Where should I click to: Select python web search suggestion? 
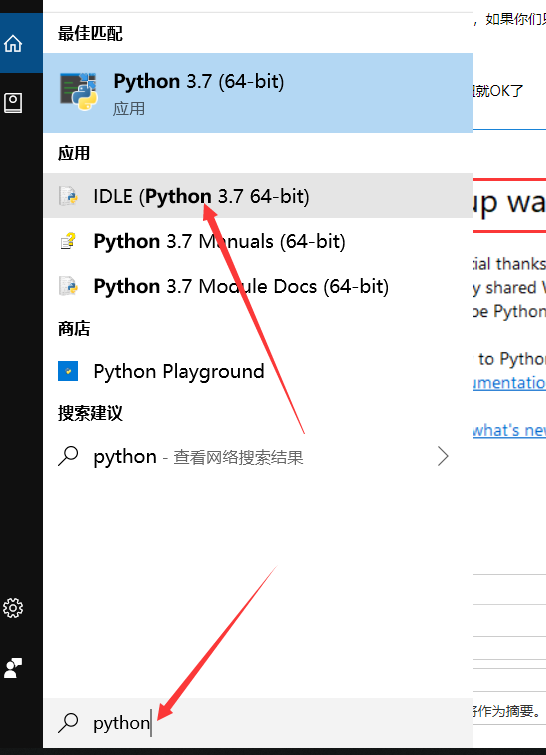[258, 456]
